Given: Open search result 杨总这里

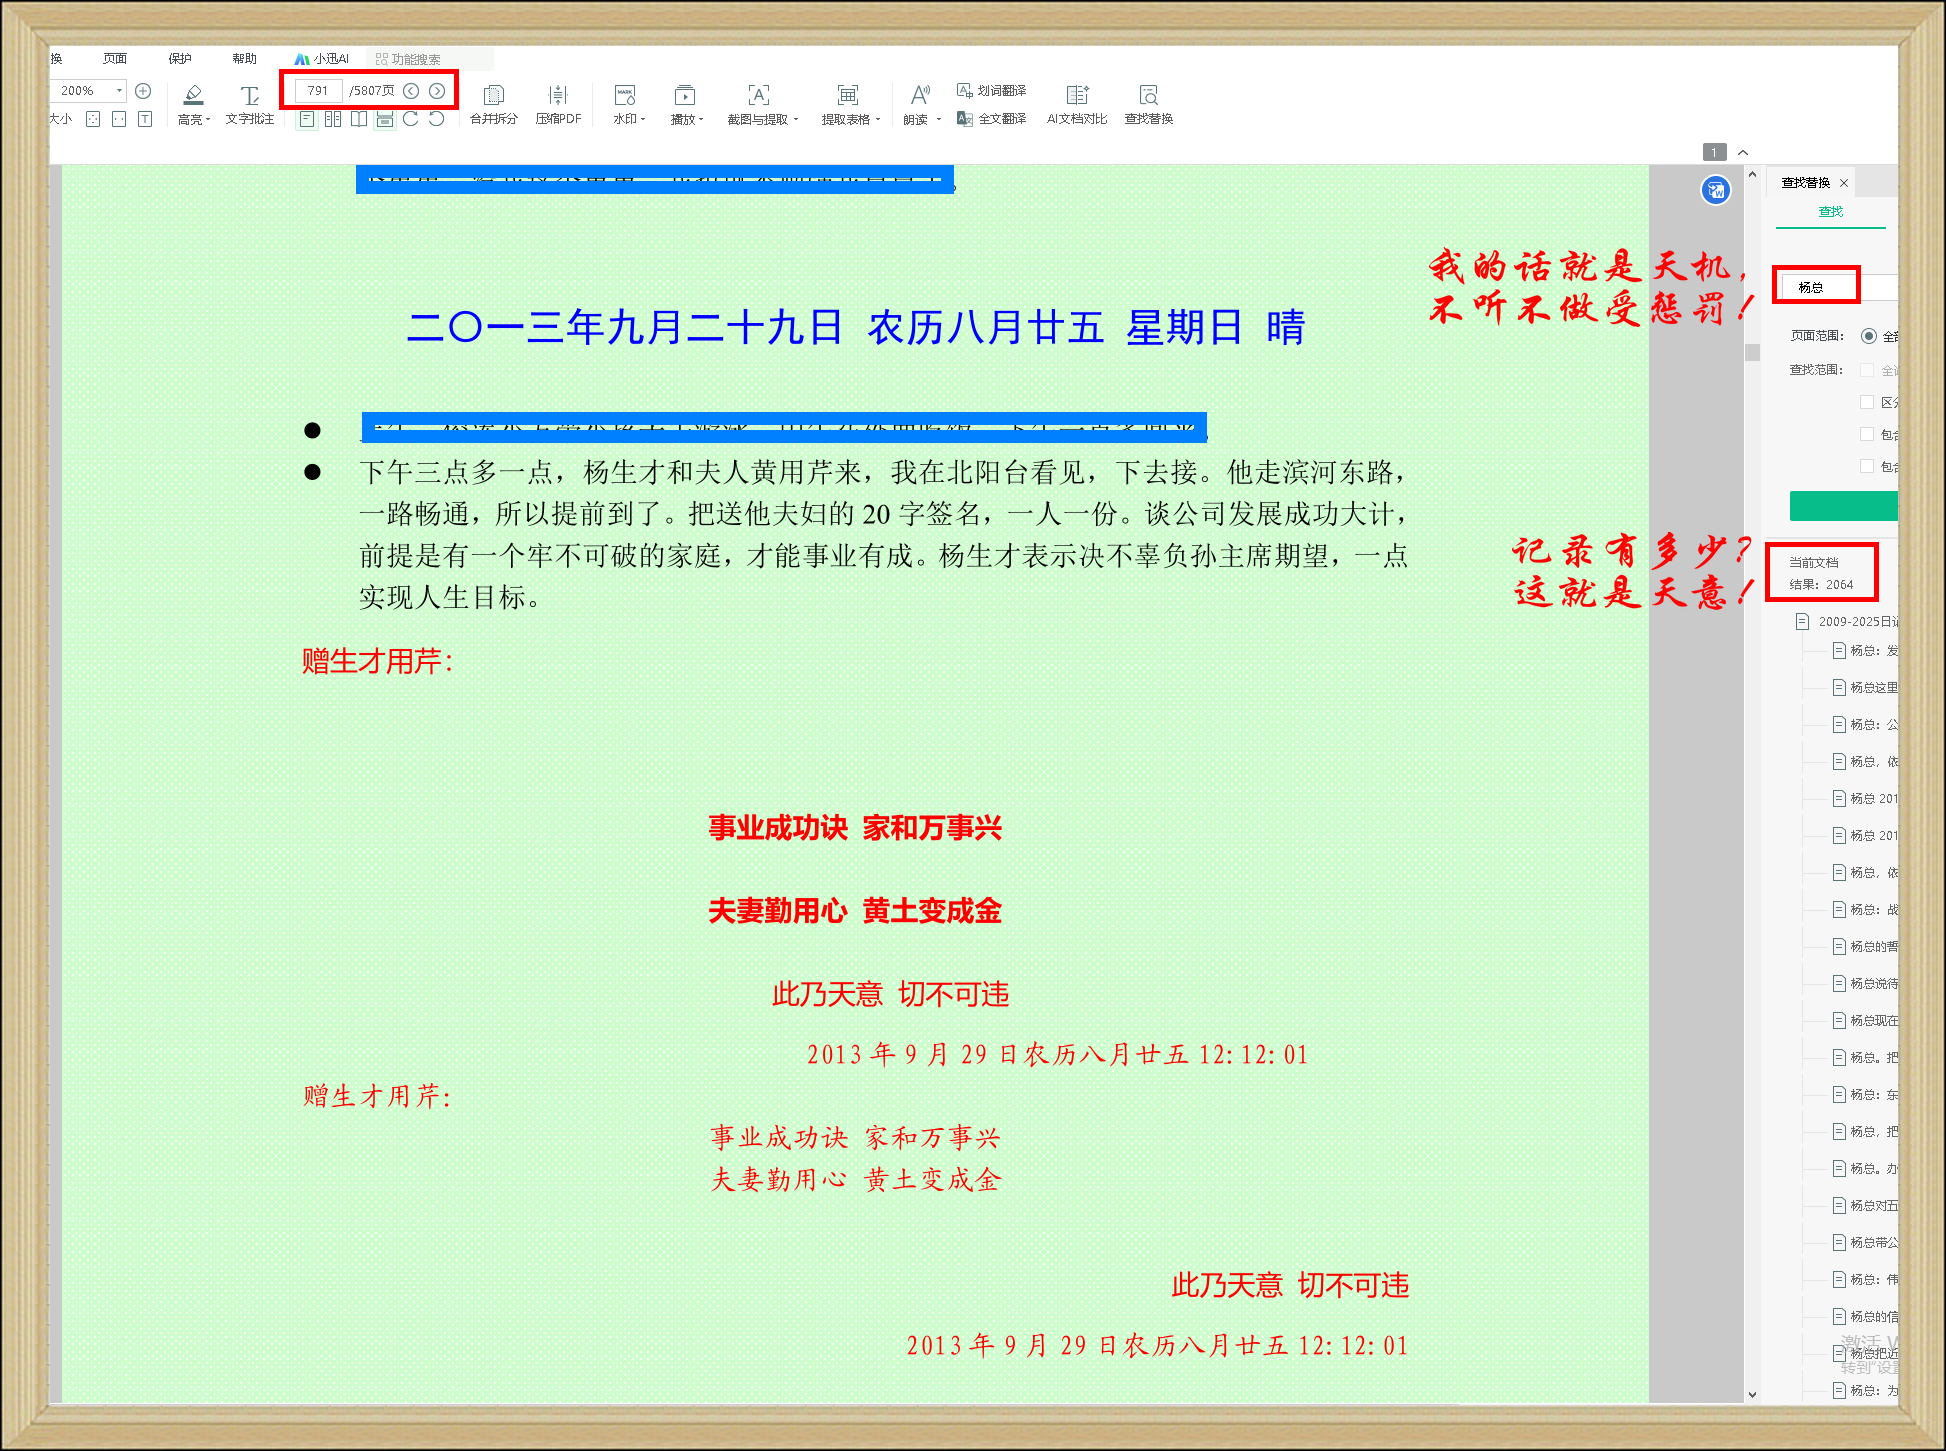Looking at the screenshot, I should (x=1867, y=688).
